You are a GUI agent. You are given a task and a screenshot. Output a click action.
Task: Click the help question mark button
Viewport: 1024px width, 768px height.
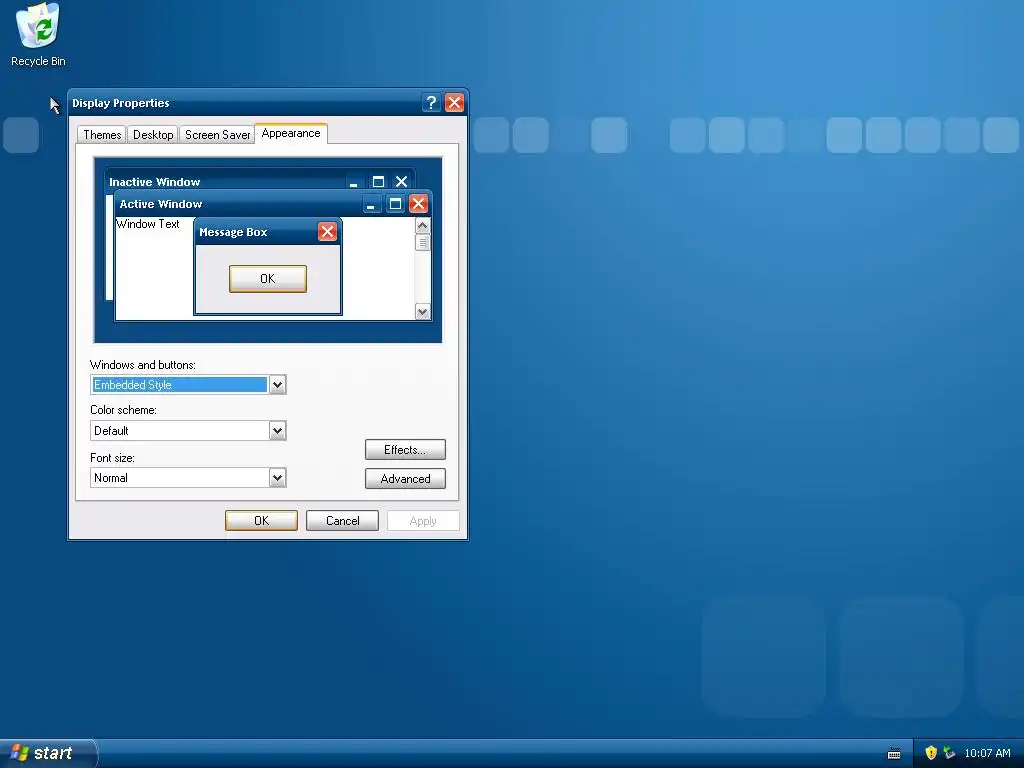click(431, 103)
